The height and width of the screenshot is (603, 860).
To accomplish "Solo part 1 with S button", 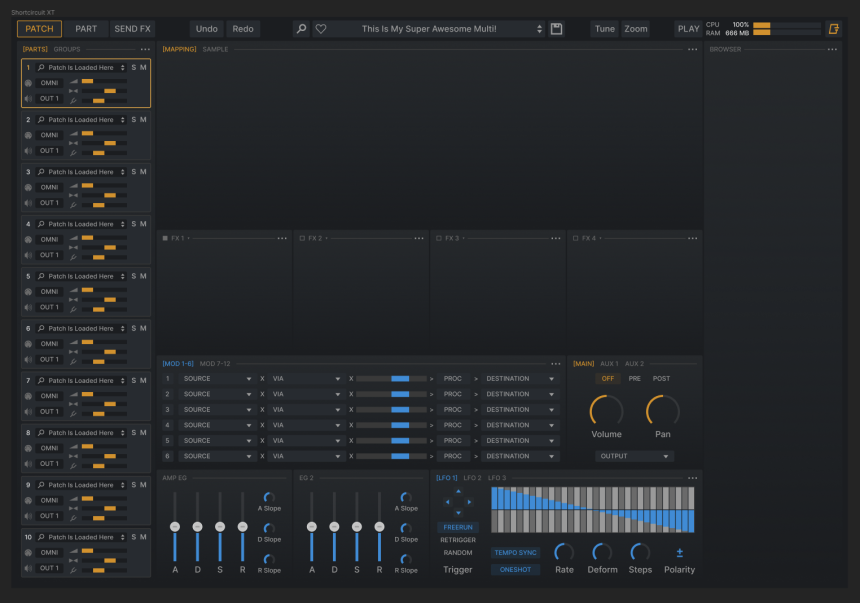I will pyautogui.click(x=133, y=68).
